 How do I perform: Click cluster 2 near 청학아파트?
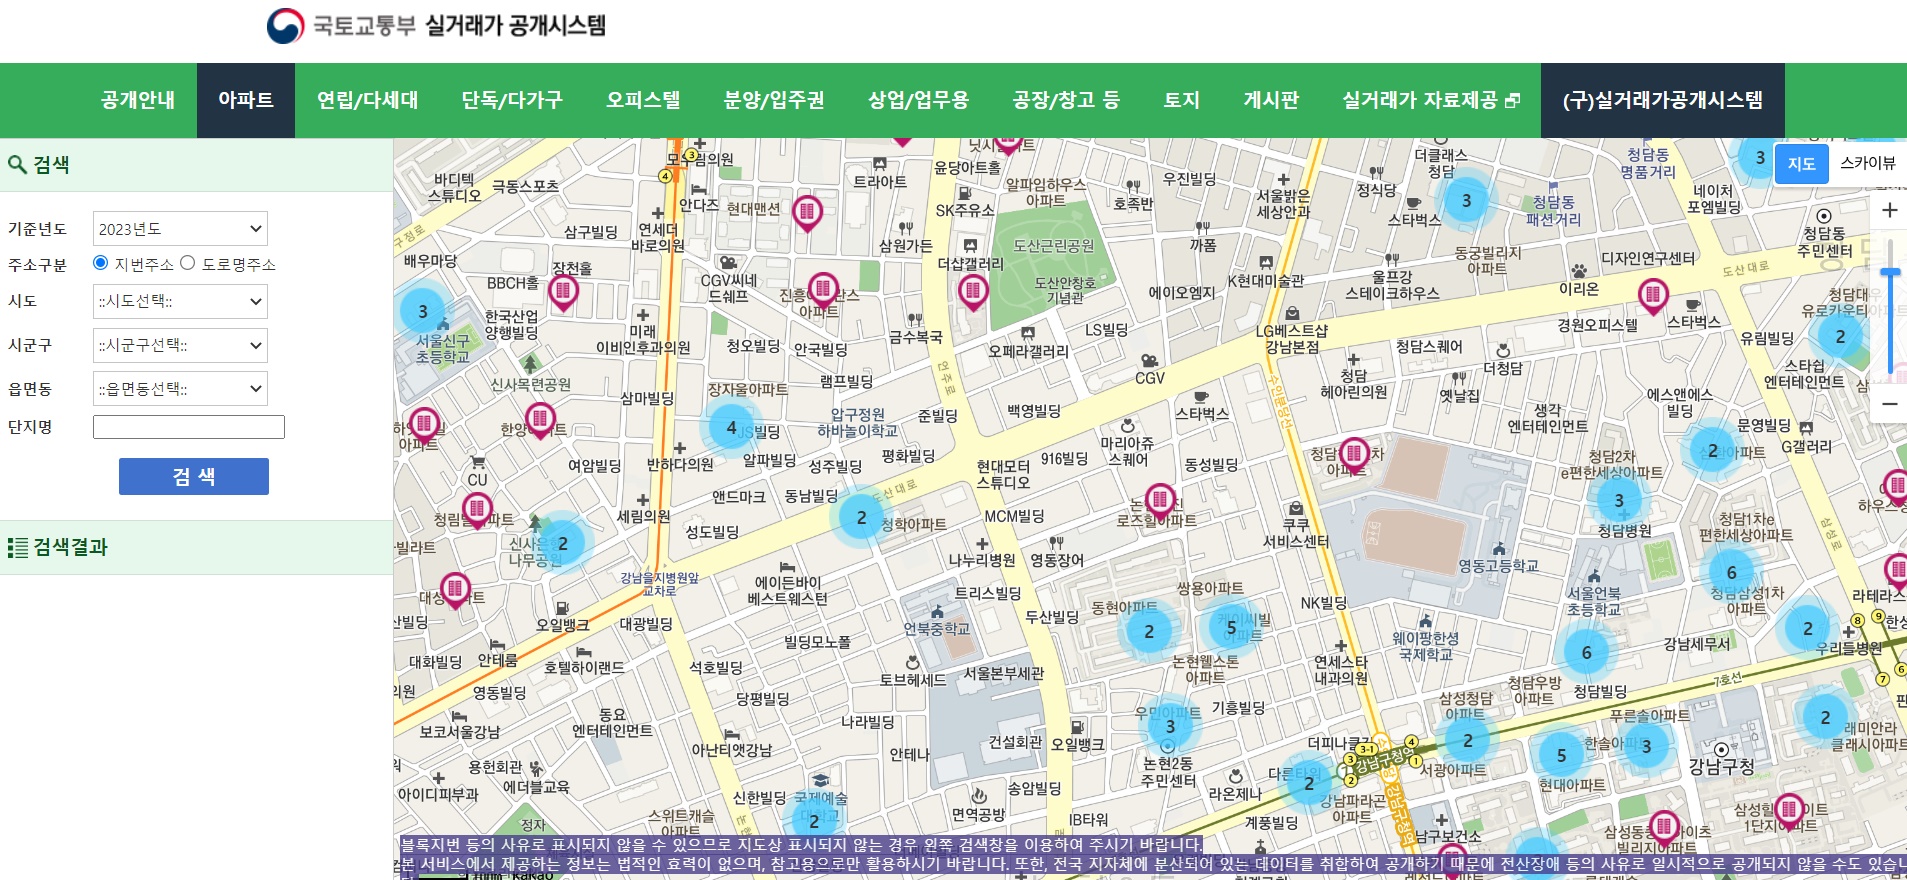[x=861, y=517]
